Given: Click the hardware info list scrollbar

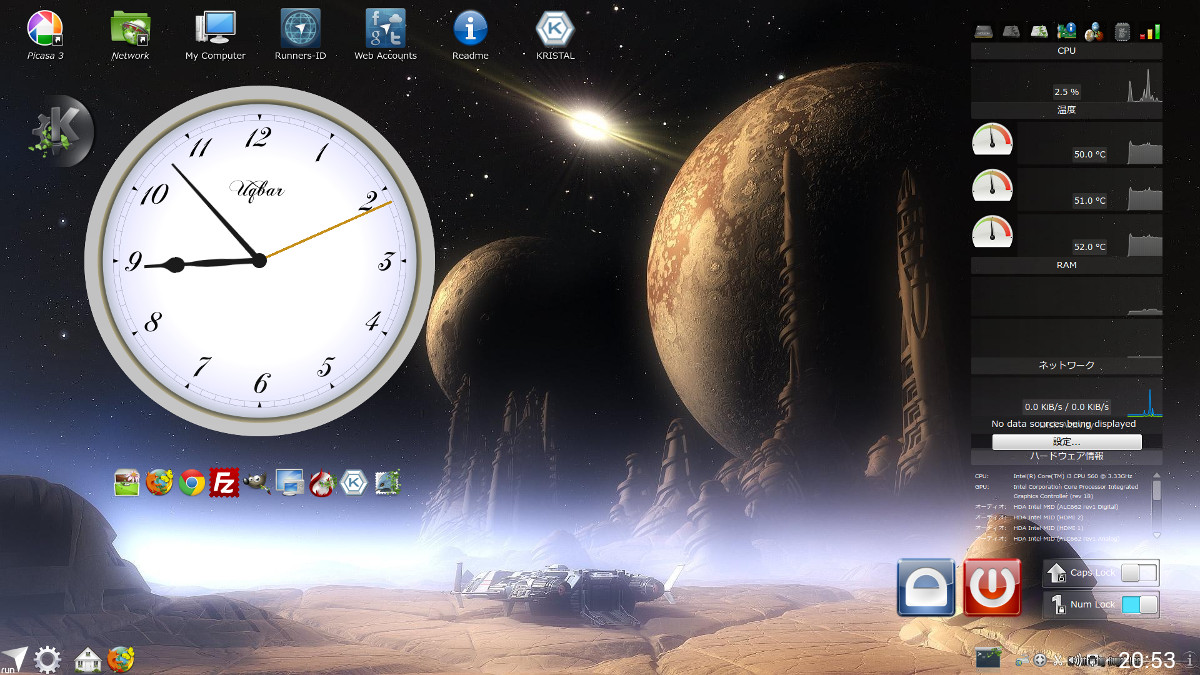Looking at the screenshot, I should (x=1157, y=504).
